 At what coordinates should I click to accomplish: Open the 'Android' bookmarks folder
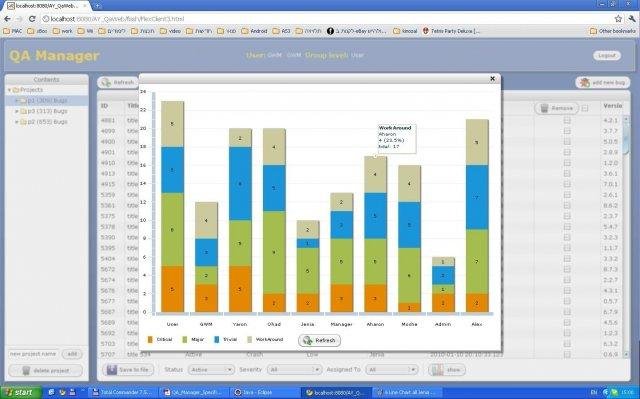click(x=254, y=31)
